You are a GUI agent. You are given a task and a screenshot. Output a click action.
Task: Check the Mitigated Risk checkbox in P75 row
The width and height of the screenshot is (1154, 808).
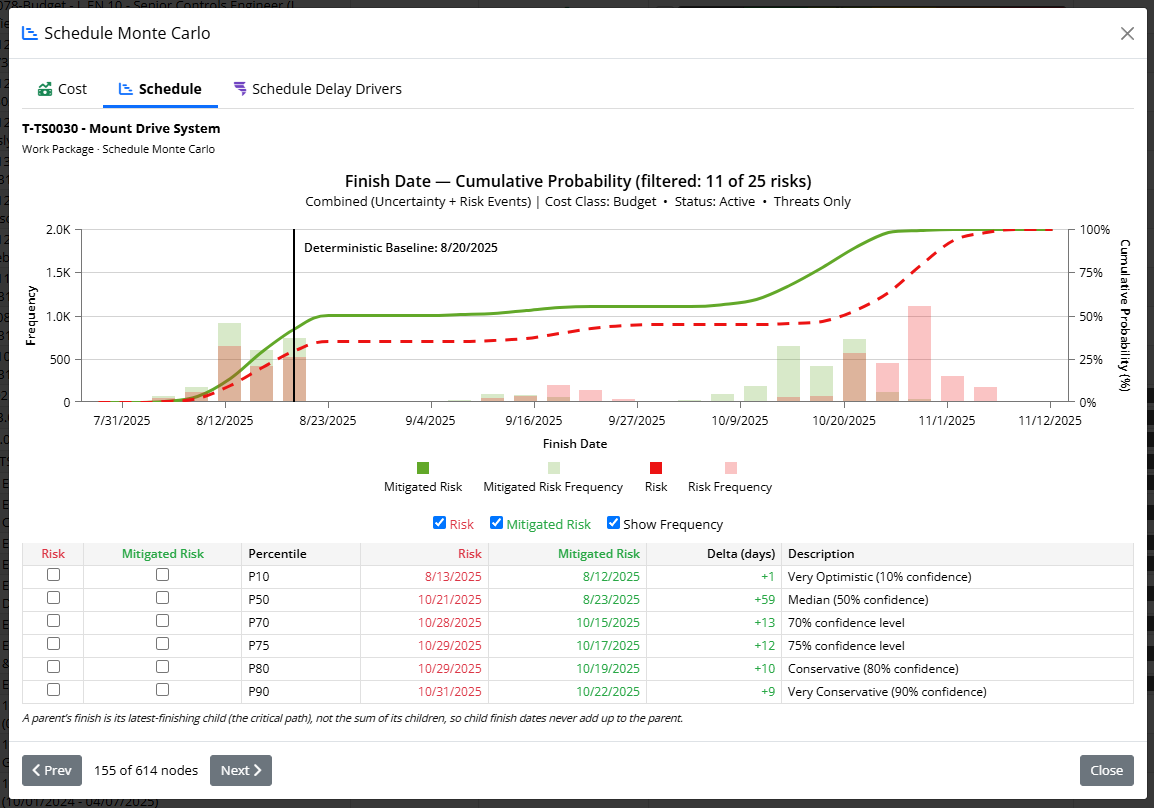coord(163,643)
